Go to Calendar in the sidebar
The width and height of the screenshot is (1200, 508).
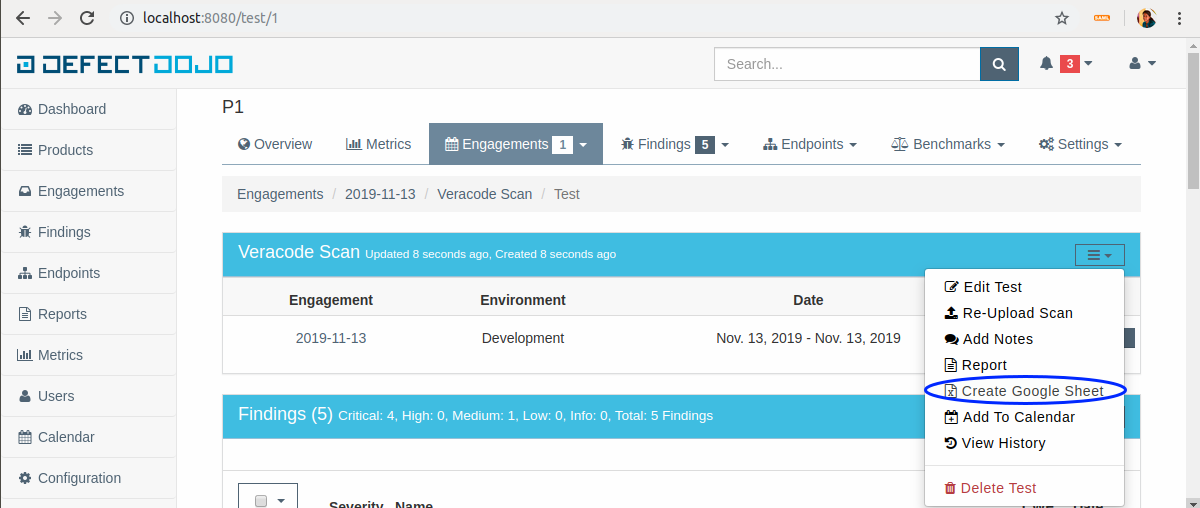(66, 437)
